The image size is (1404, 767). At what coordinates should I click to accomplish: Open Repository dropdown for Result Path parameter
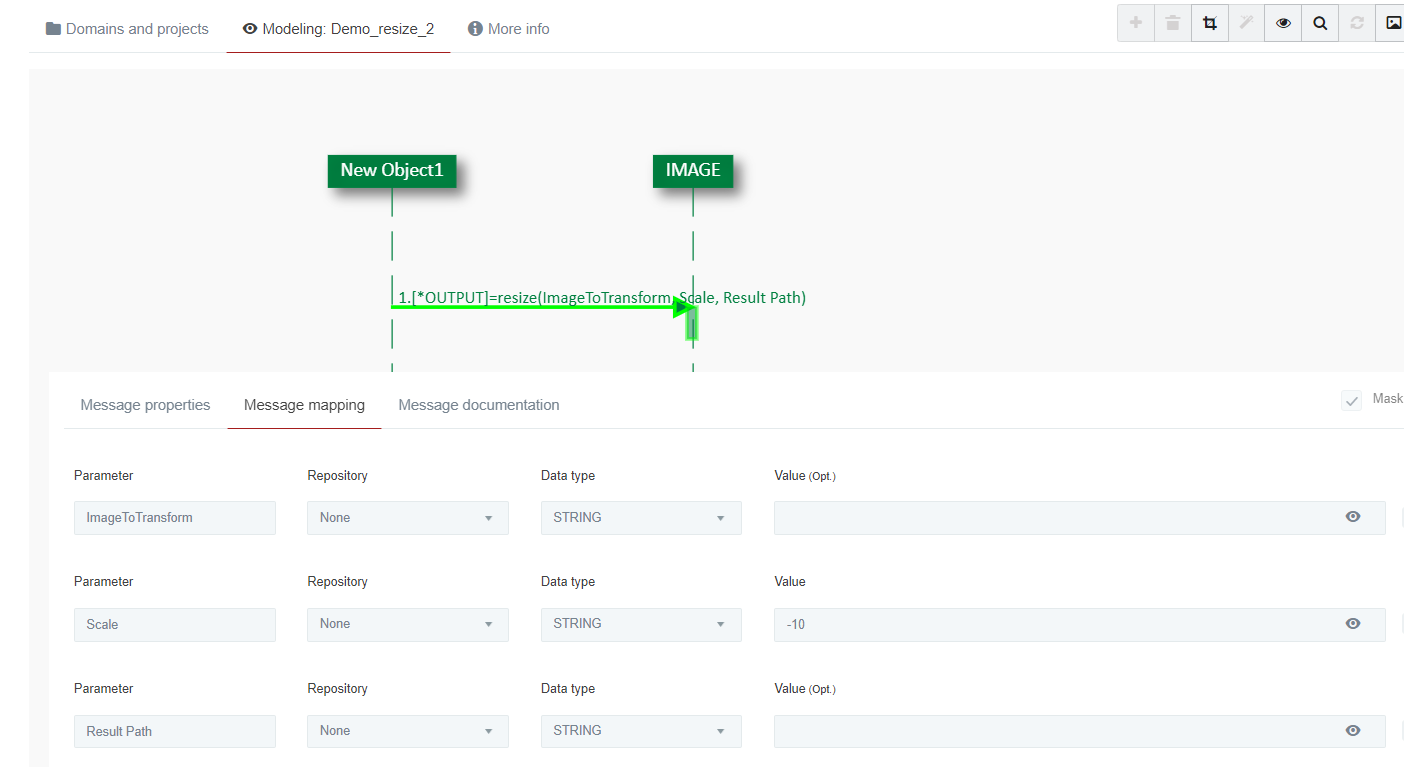(407, 731)
